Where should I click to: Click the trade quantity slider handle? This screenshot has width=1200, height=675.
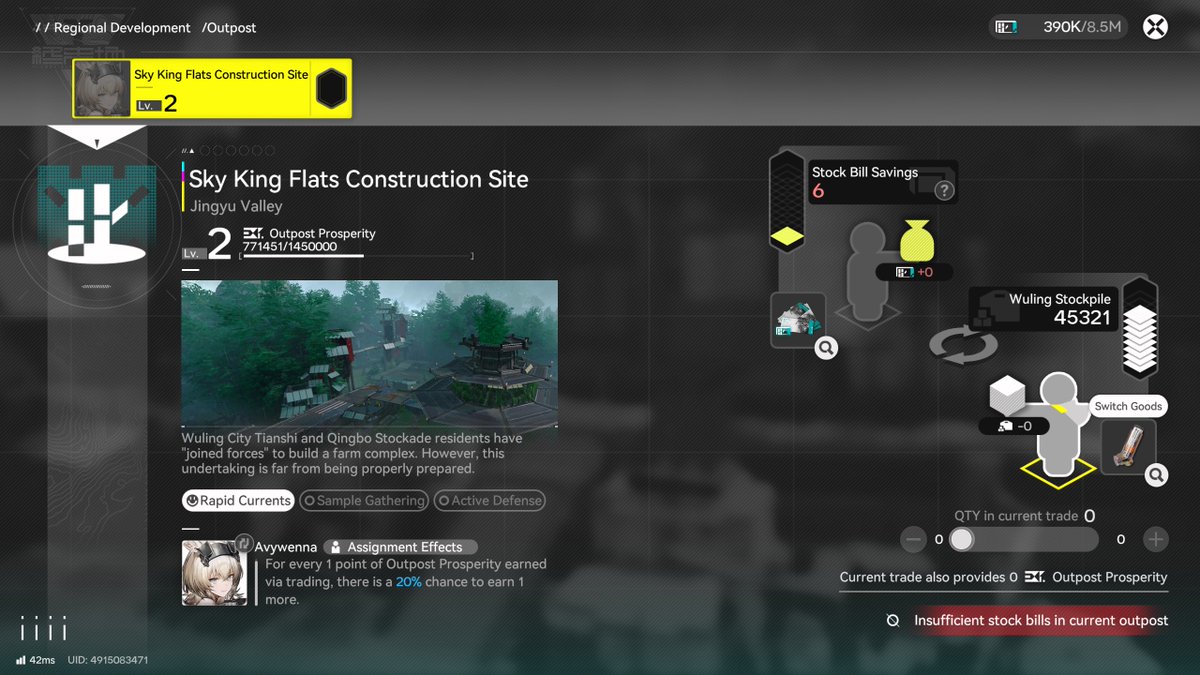[x=961, y=540]
